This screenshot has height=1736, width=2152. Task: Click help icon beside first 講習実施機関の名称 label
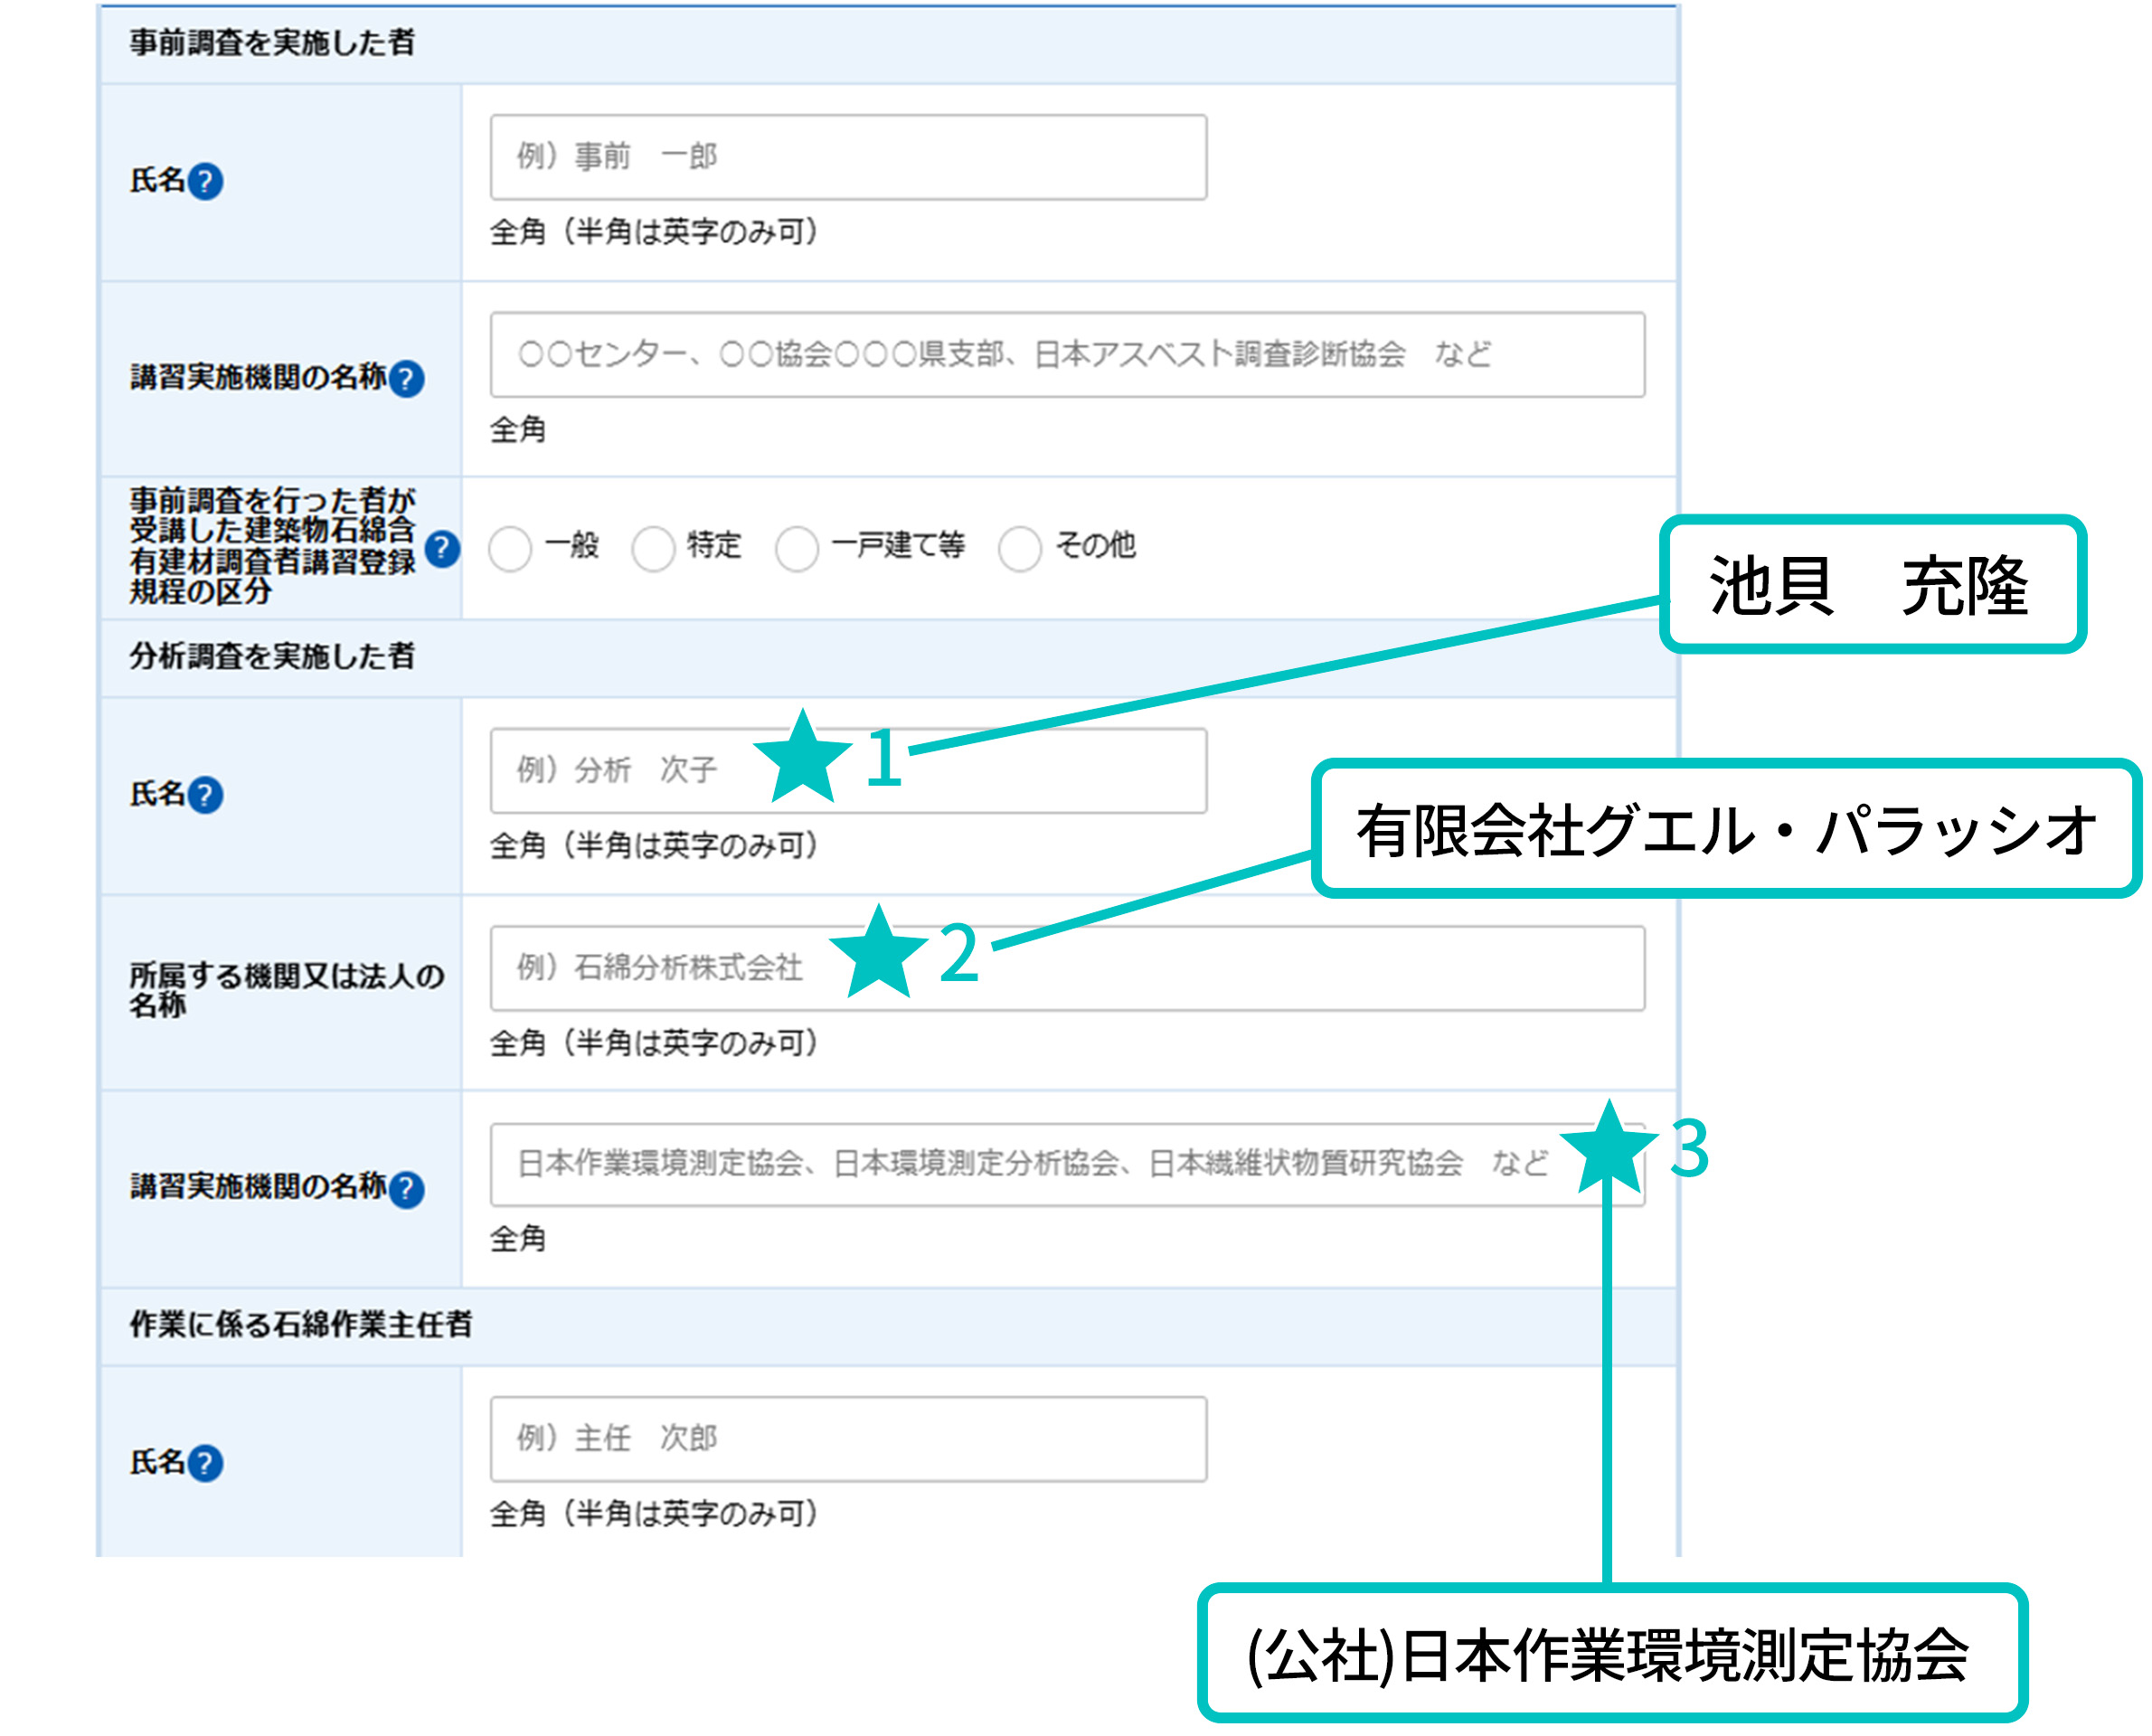coord(406,378)
